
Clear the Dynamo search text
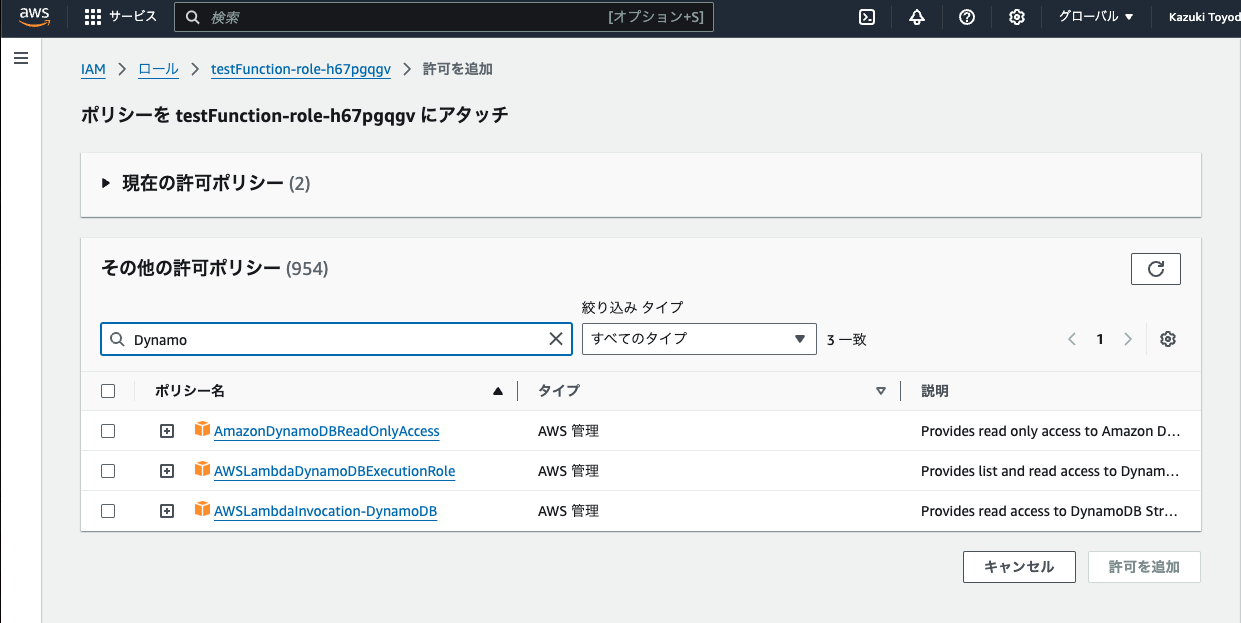[556, 339]
